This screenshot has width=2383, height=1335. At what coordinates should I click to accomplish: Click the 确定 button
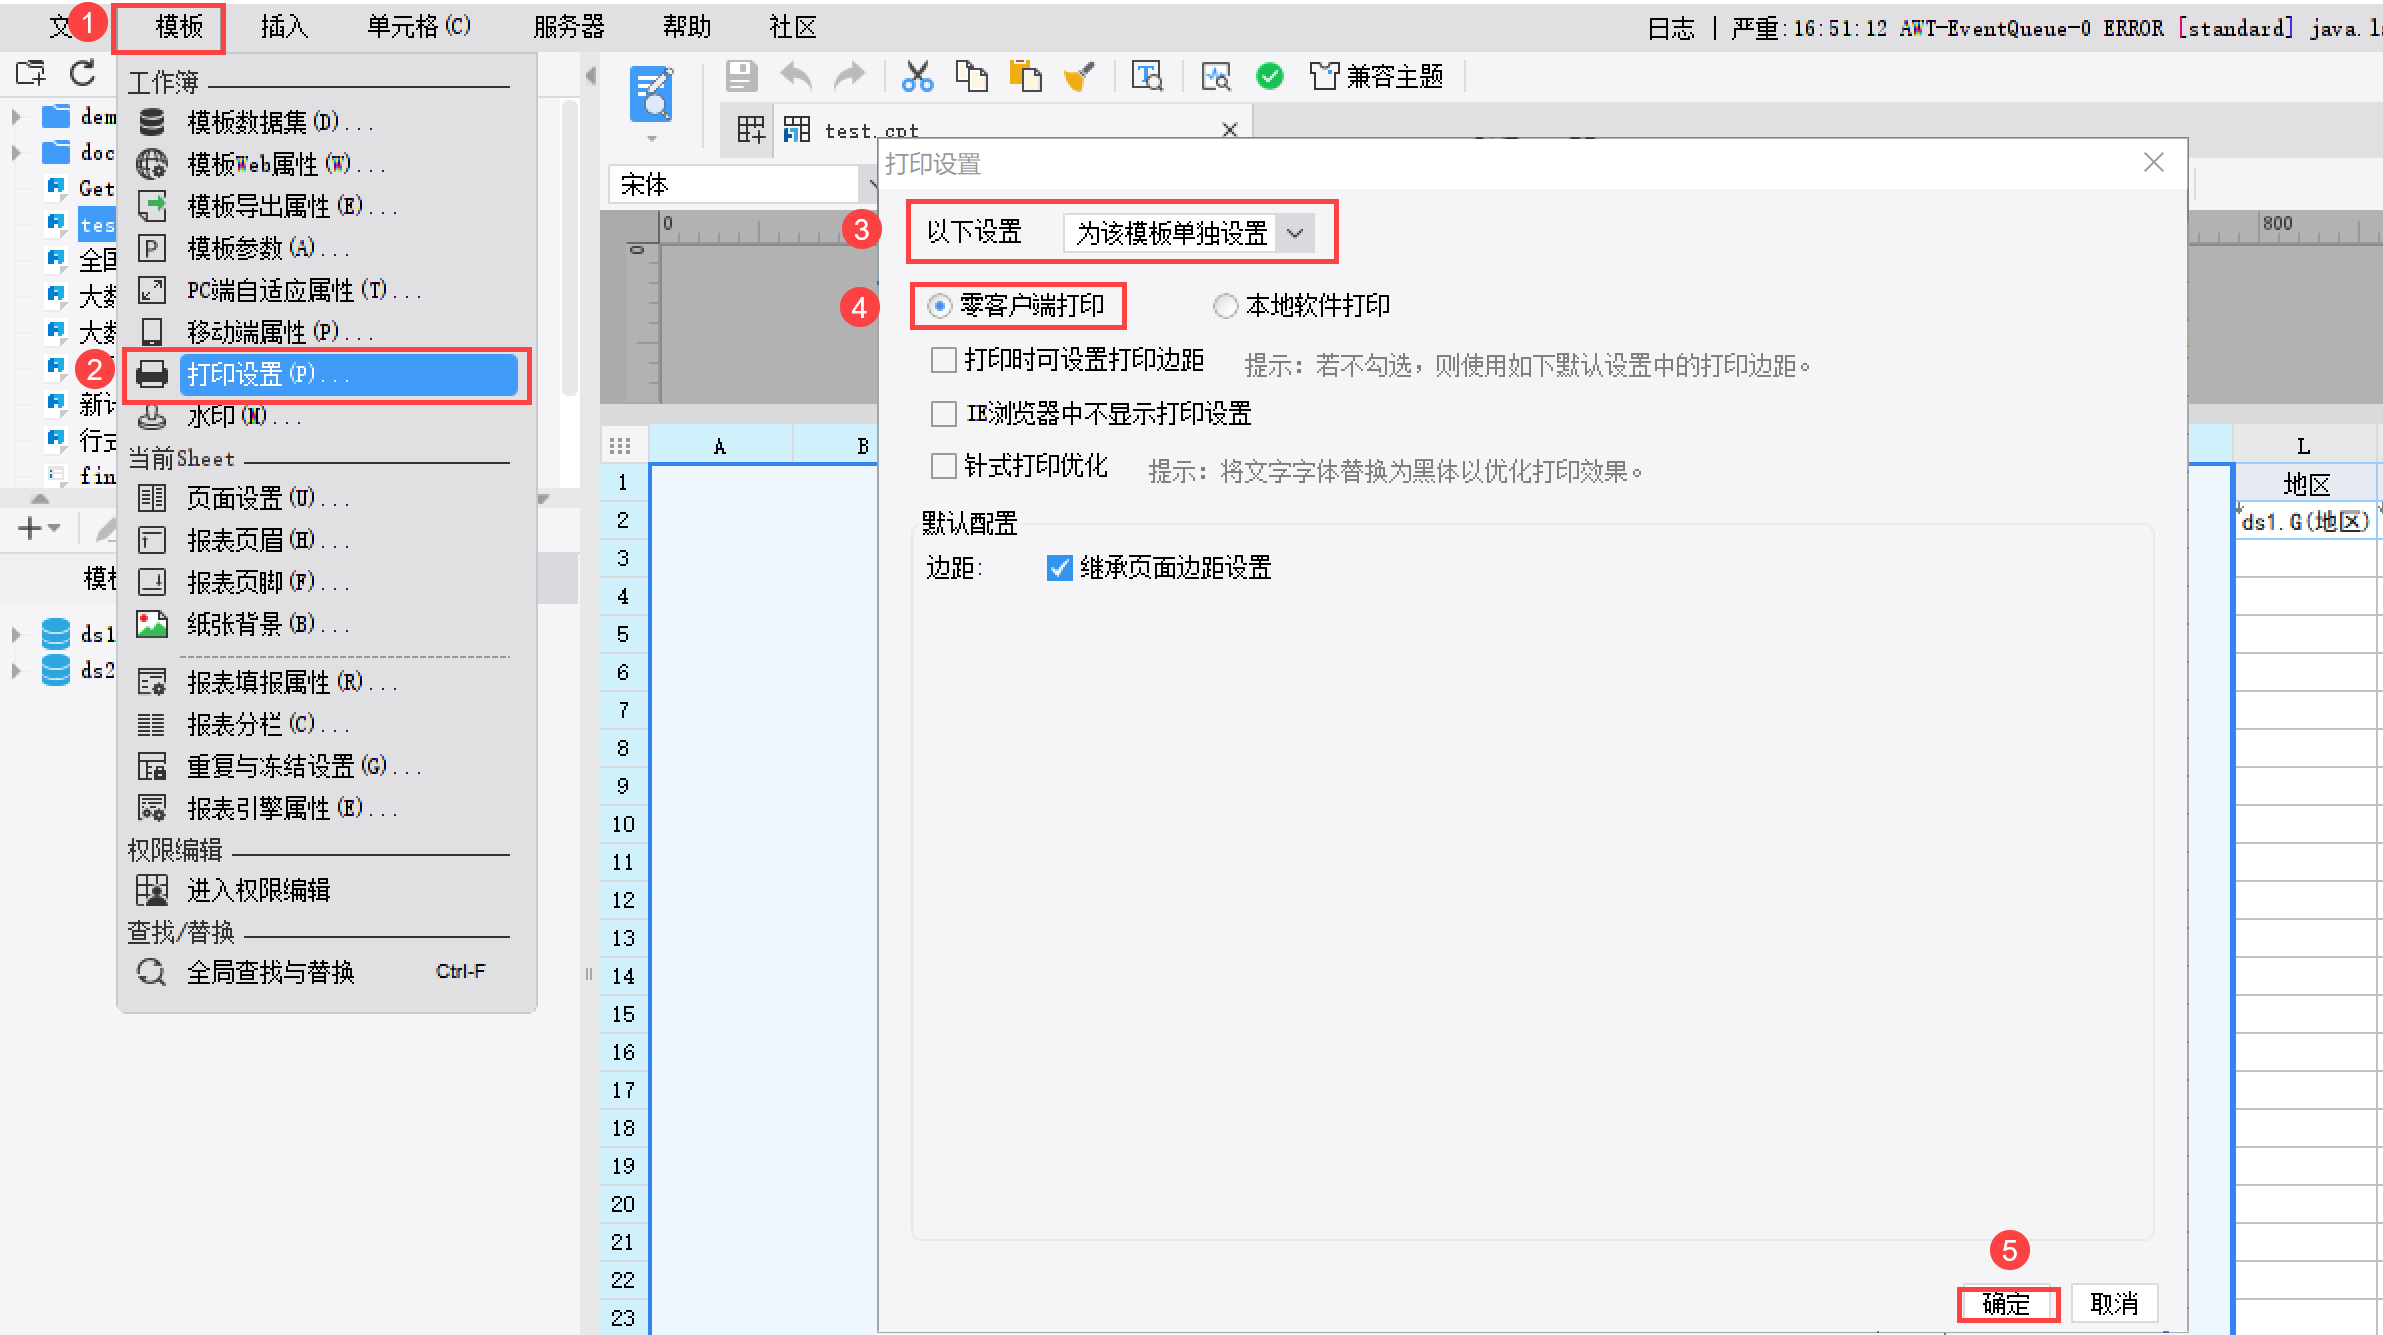2006,1303
